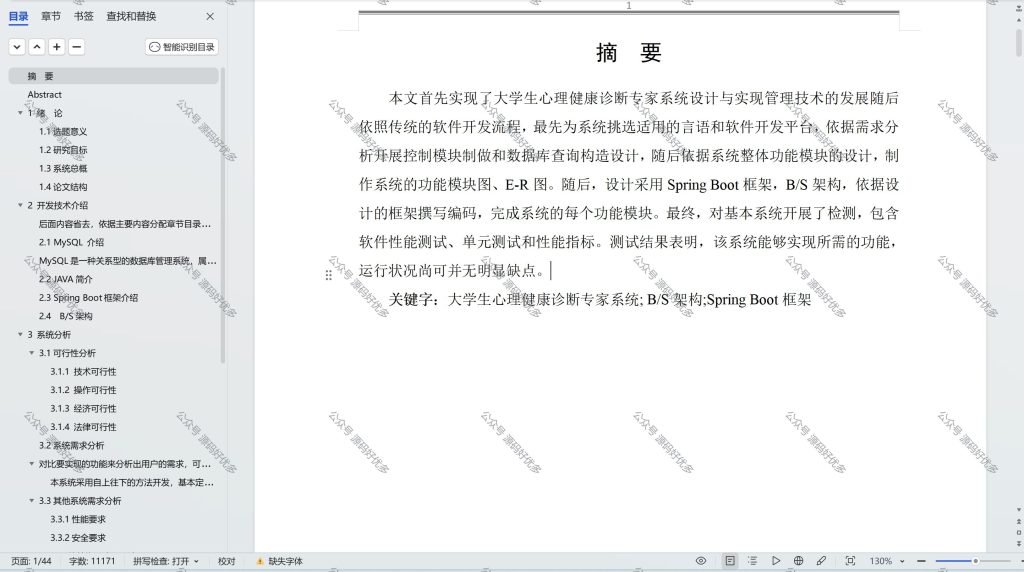The height and width of the screenshot is (572, 1024).
Task: Open 拼写检查: 打开 dropdown
Action: pos(166,561)
